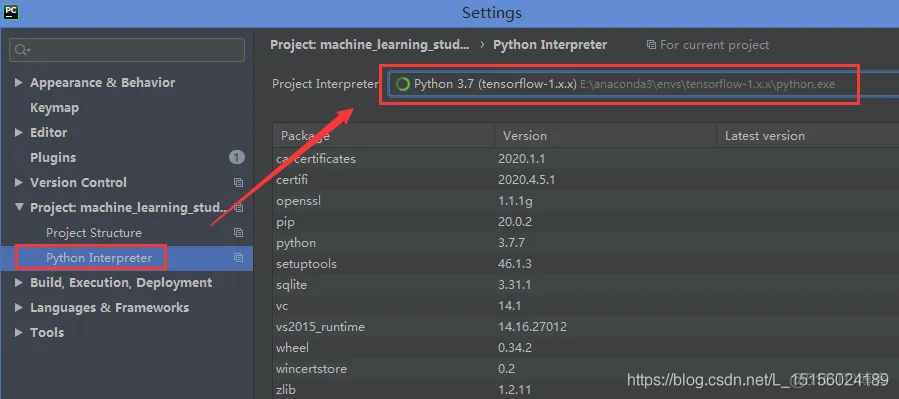Select the pip package row
This screenshot has height=399, width=899.
pyautogui.click(x=585, y=222)
